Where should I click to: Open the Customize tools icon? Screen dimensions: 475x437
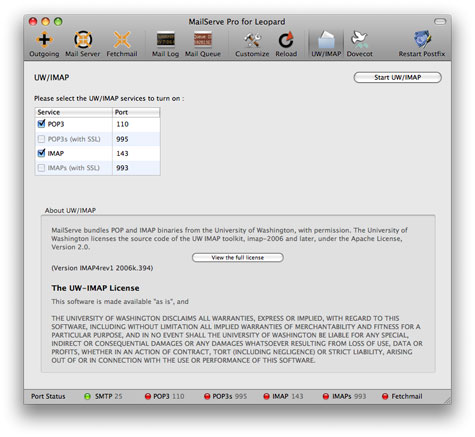[x=252, y=44]
